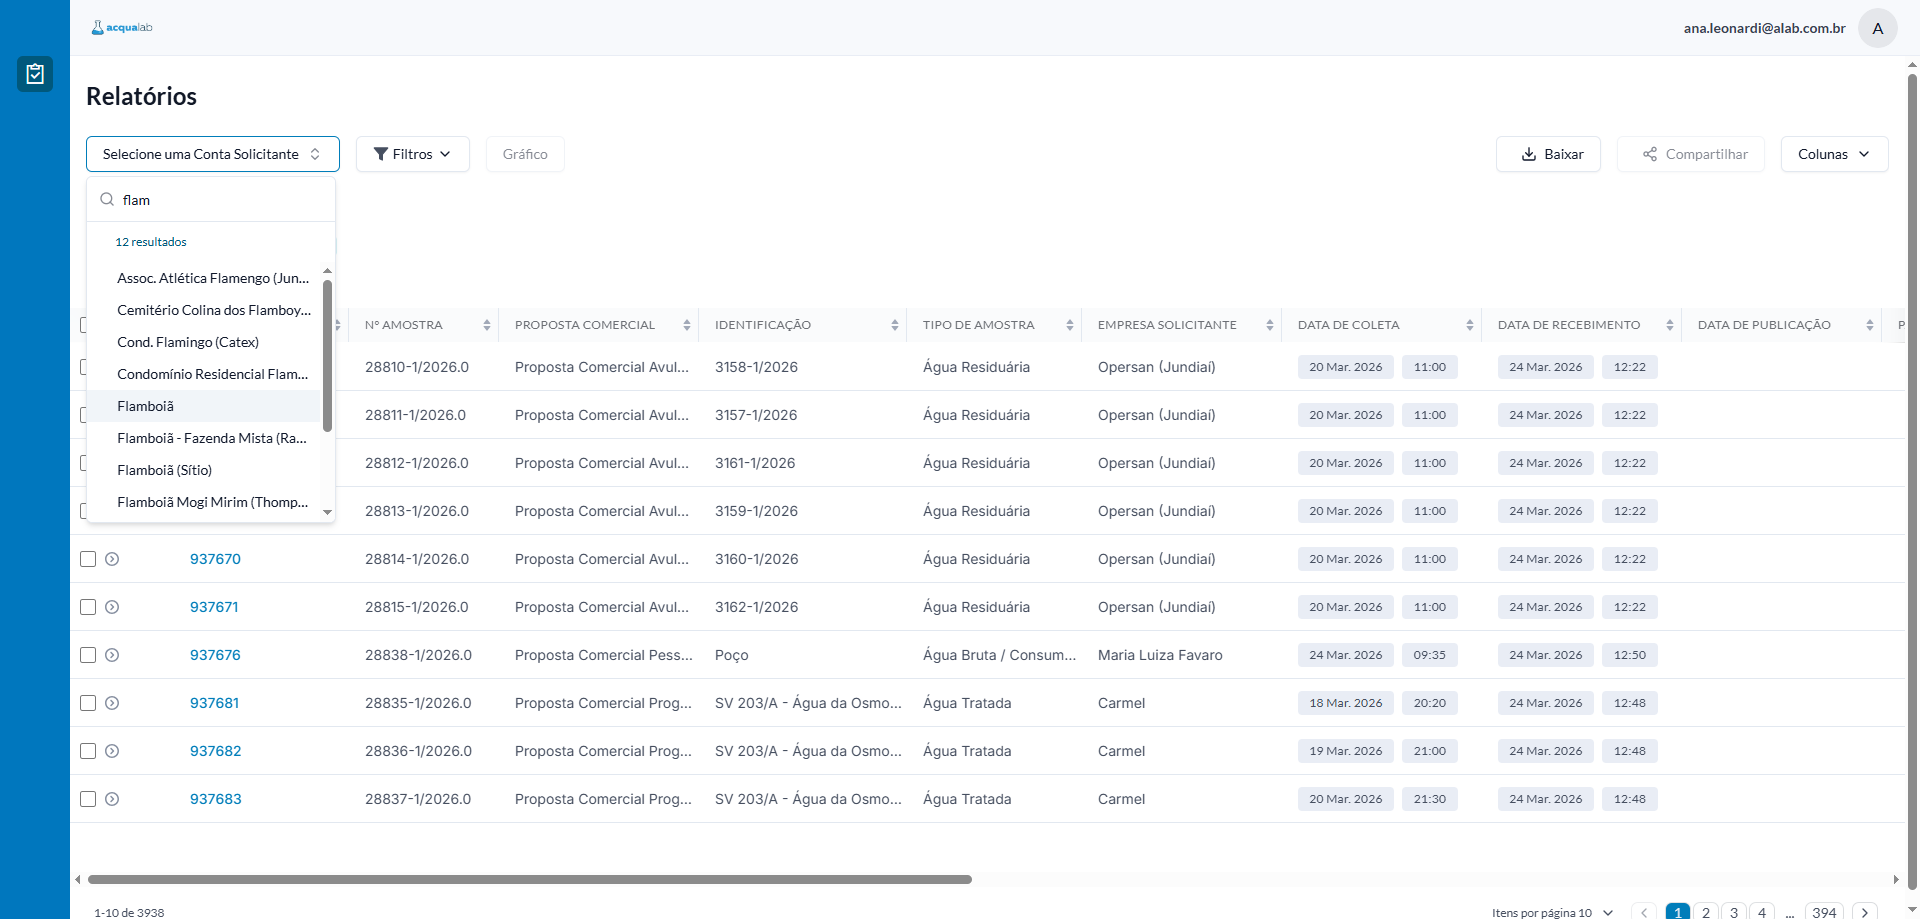Select the checkbox for row 937676
The width and height of the screenshot is (1920, 919).
(88, 655)
